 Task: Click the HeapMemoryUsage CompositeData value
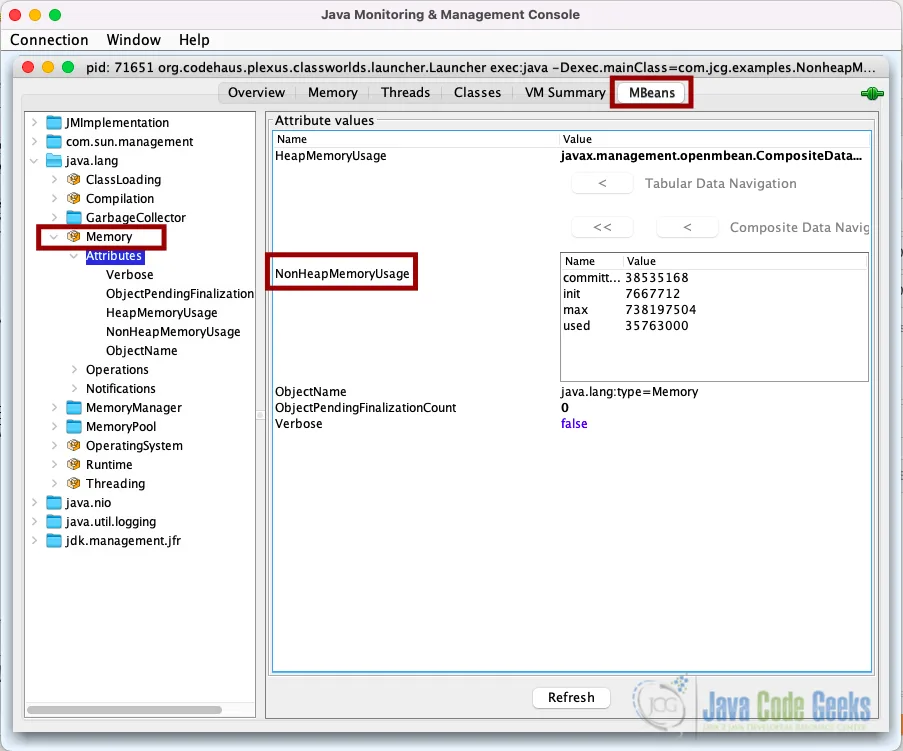pos(711,156)
